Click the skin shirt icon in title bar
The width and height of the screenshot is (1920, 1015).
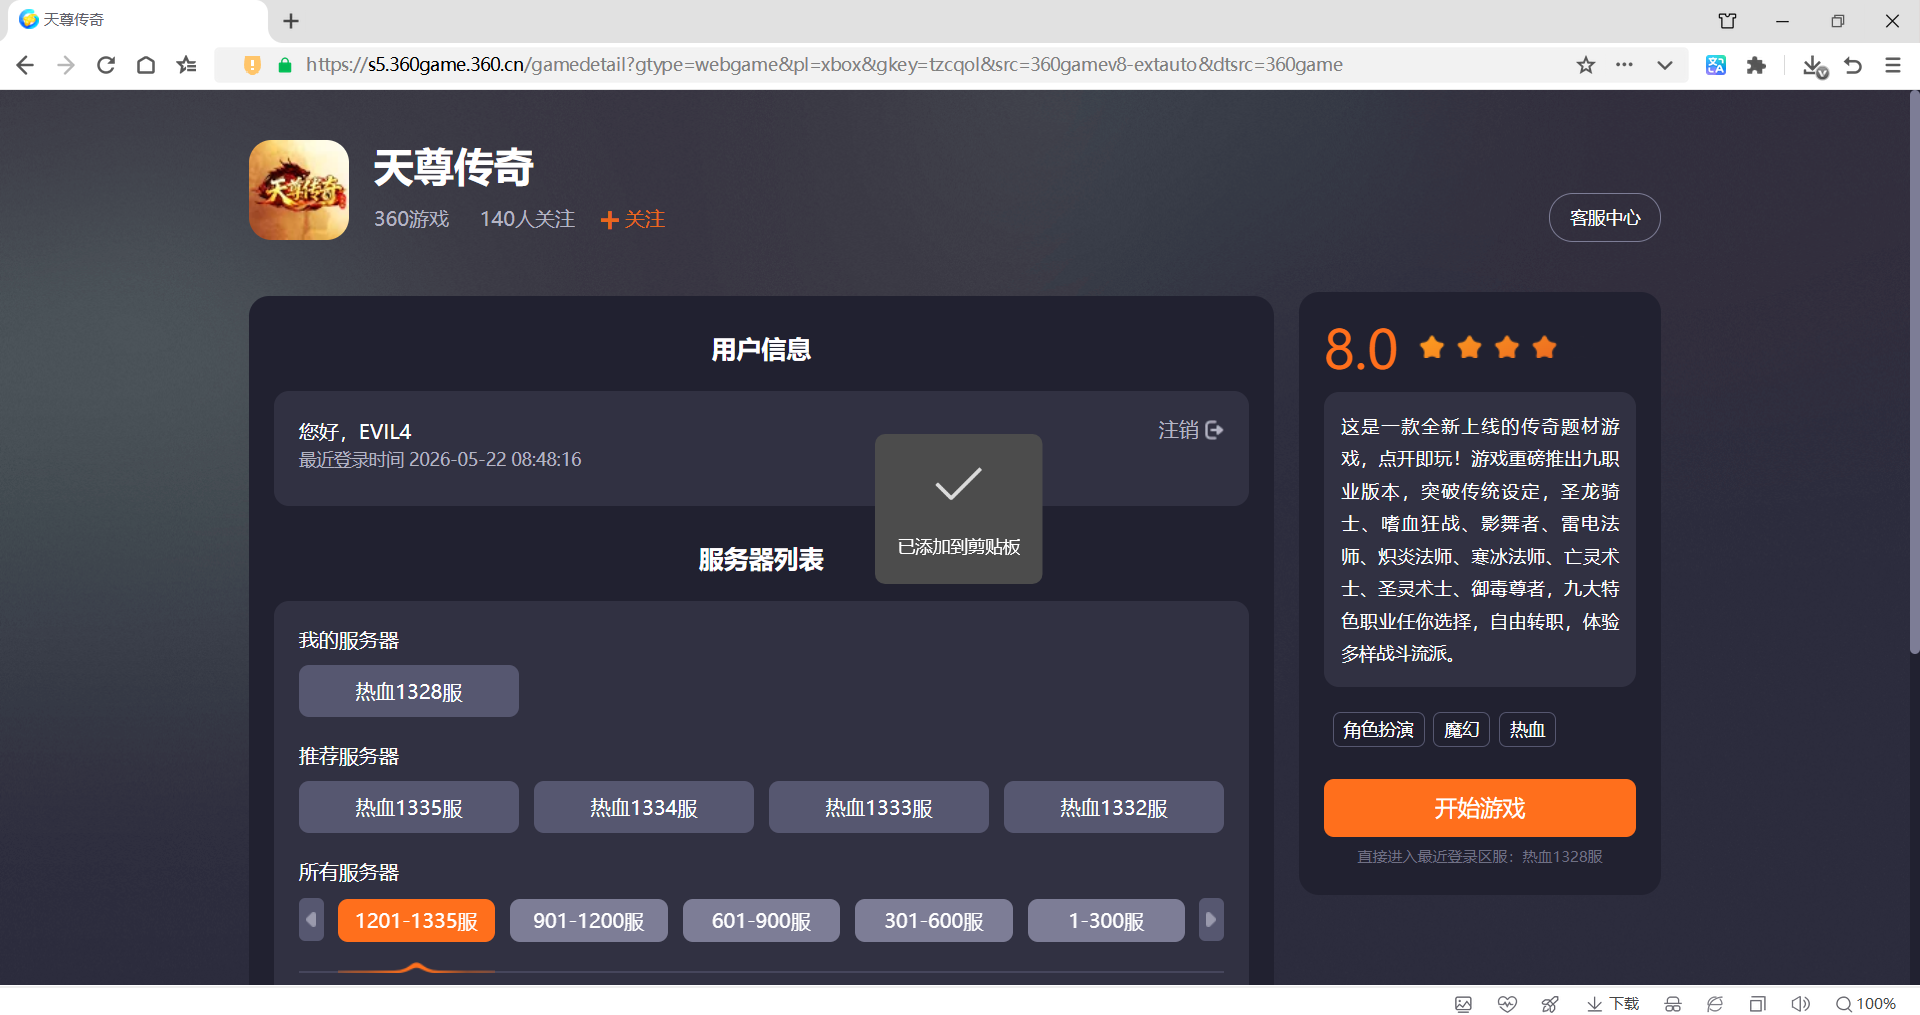coord(1727,21)
